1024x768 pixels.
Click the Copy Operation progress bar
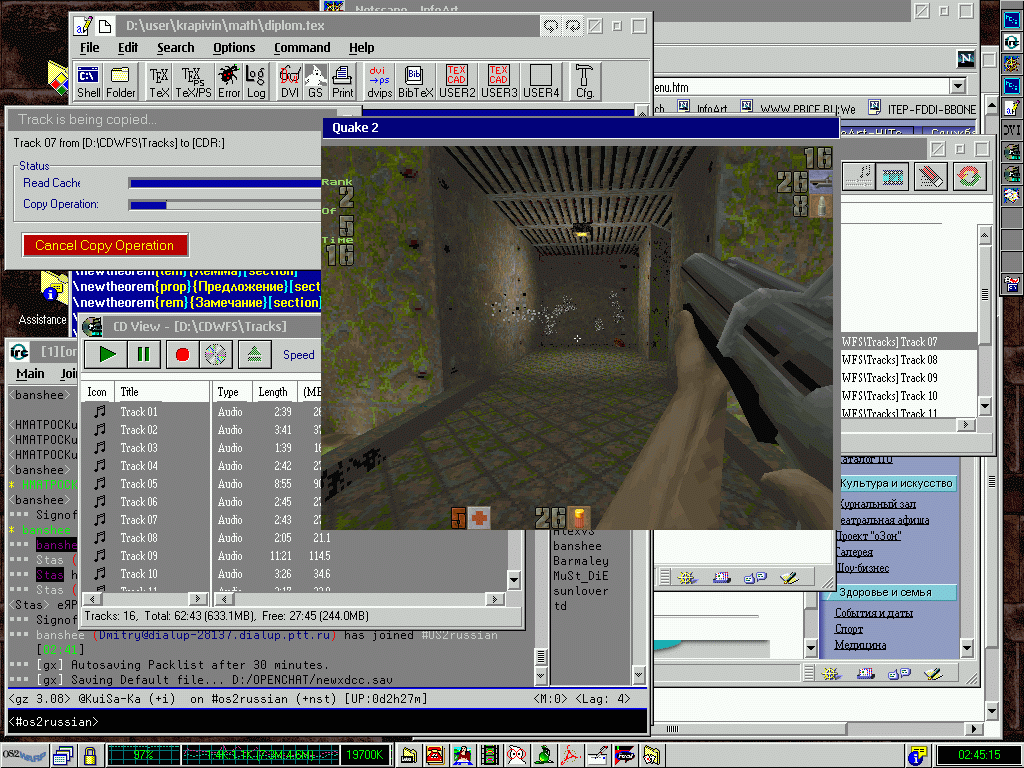pos(225,205)
